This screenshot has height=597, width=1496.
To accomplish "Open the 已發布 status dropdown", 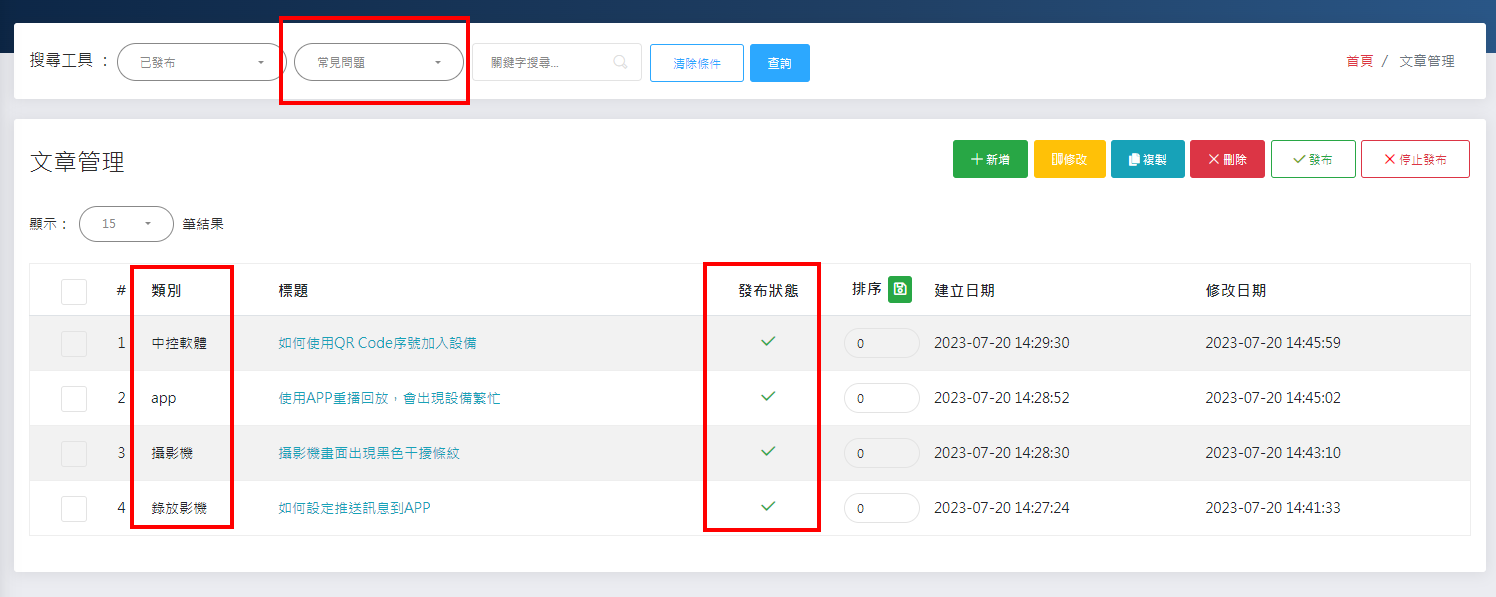I will coord(201,62).
